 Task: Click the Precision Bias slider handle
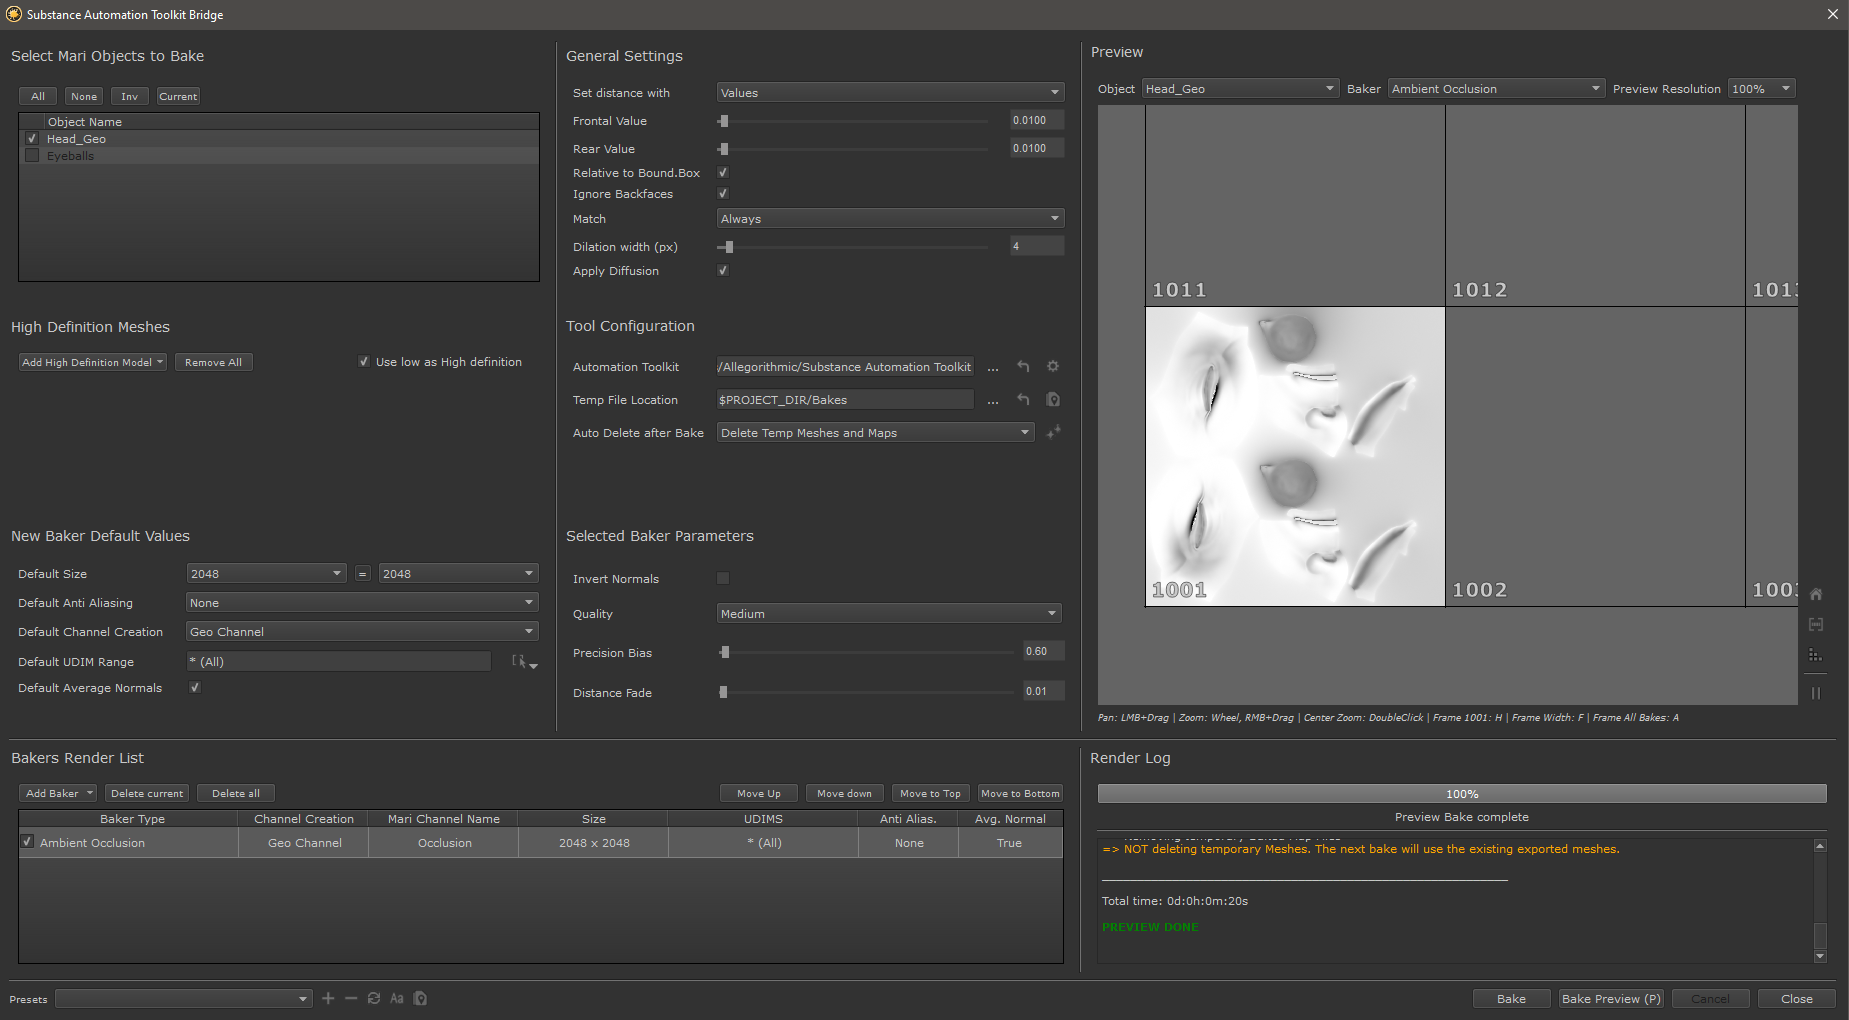pos(725,652)
